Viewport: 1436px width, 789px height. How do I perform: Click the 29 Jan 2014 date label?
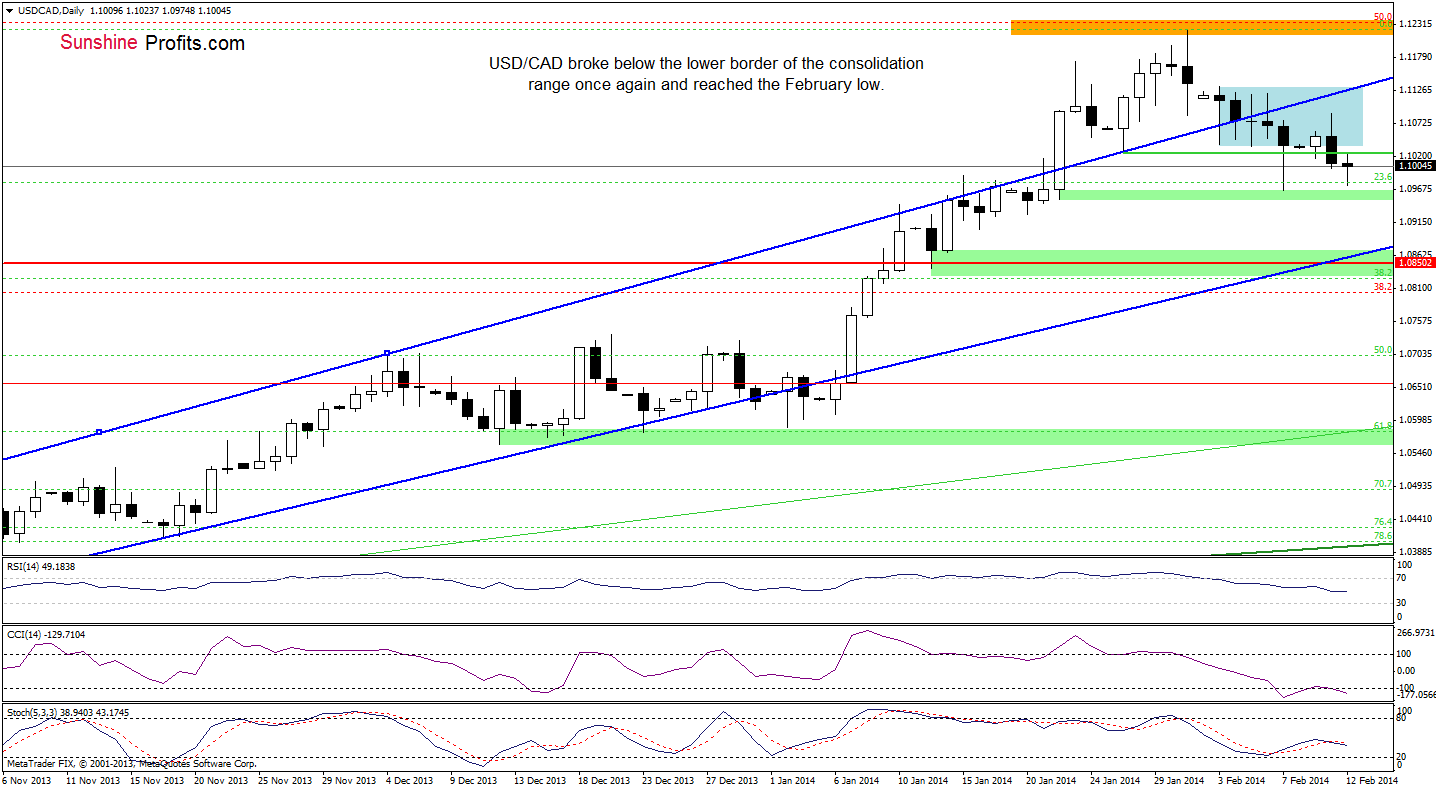coord(1179,779)
